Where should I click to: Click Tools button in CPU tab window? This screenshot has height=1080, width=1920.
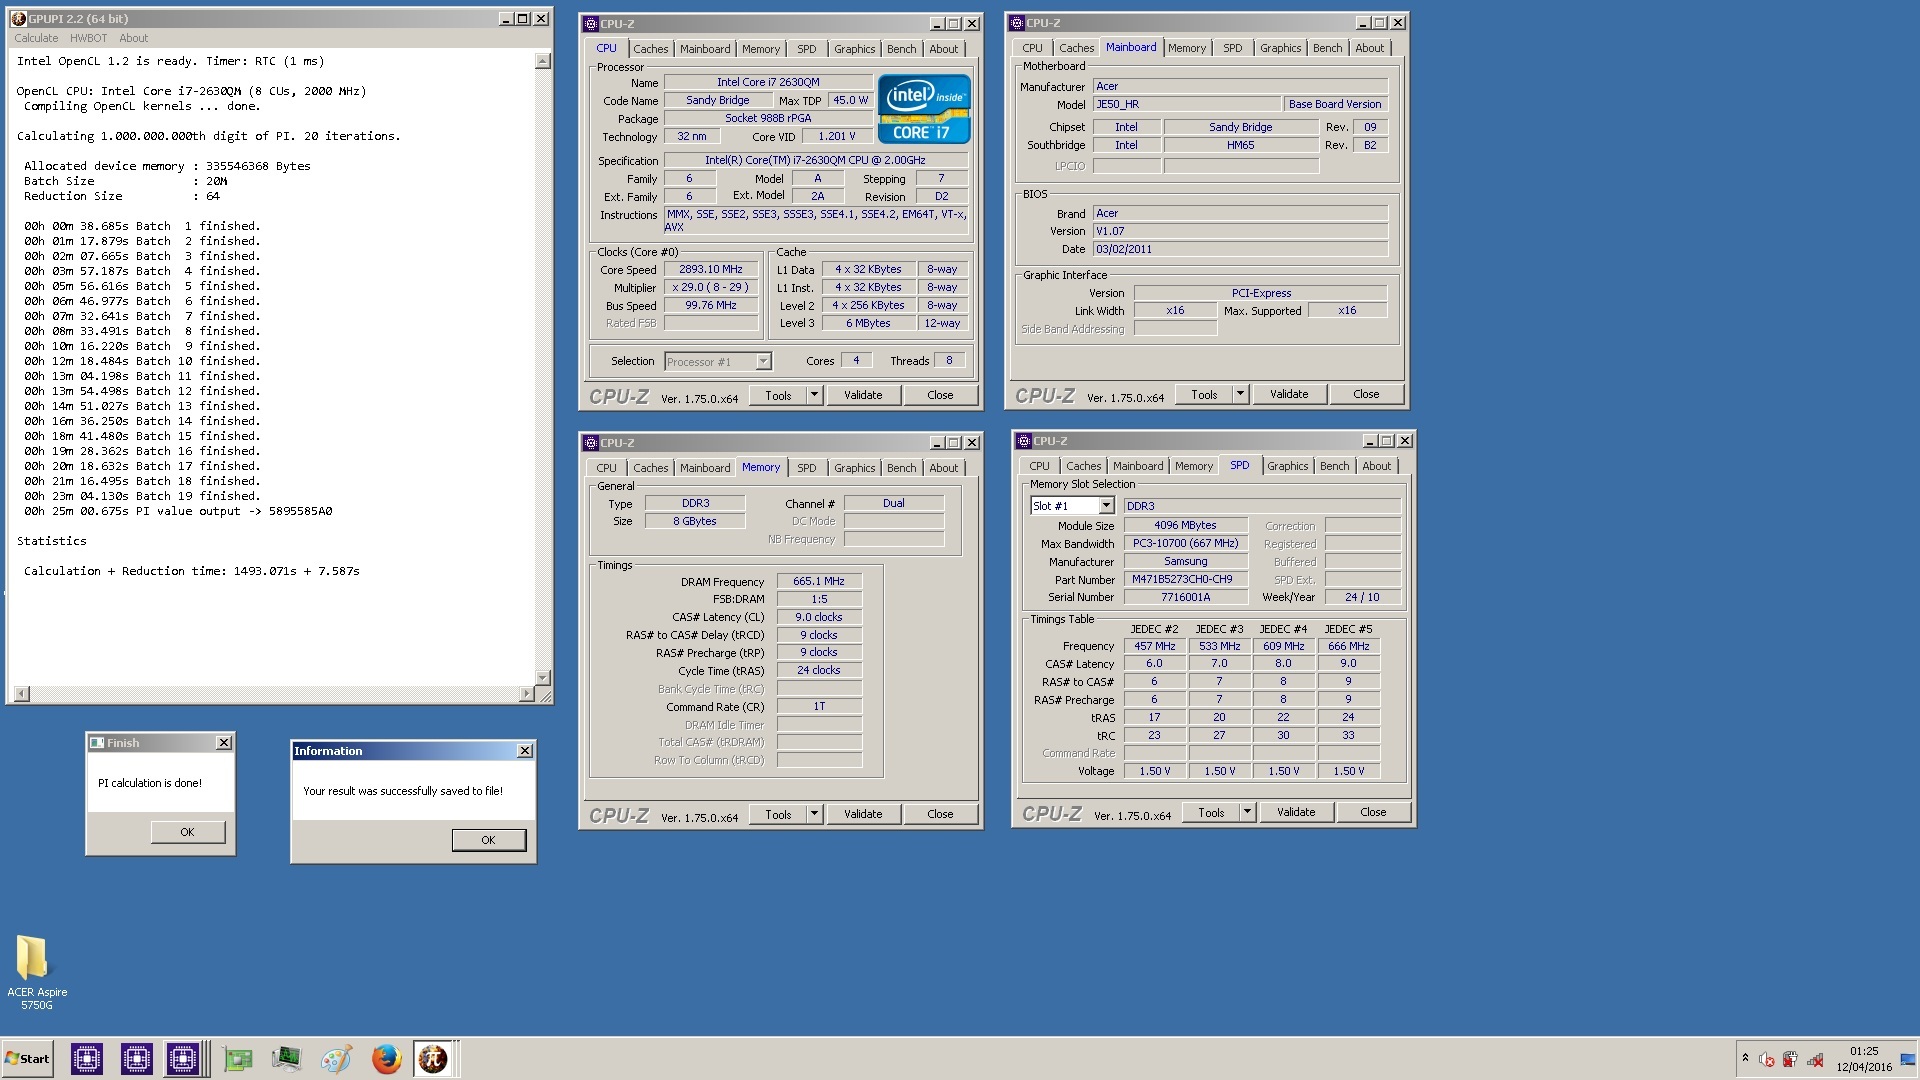[x=778, y=395]
